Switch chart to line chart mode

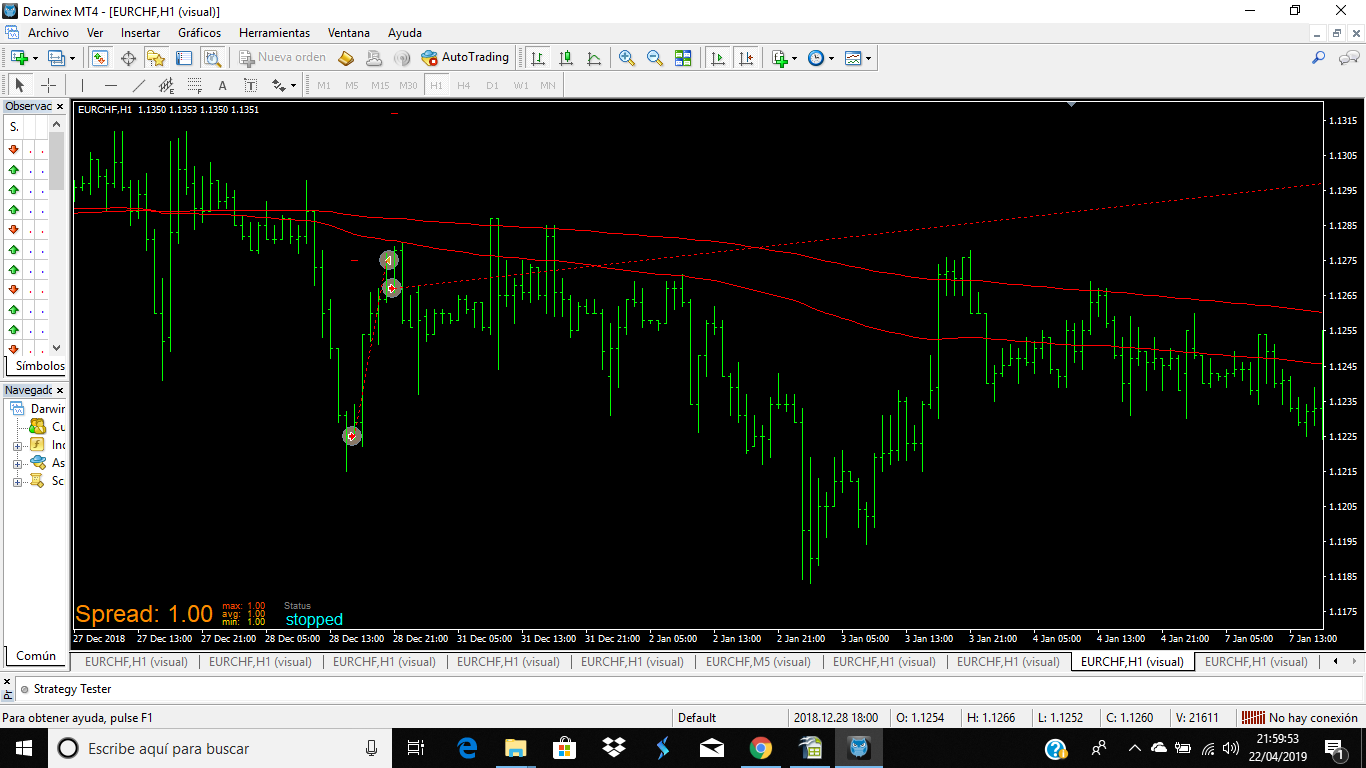pos(594,58)
